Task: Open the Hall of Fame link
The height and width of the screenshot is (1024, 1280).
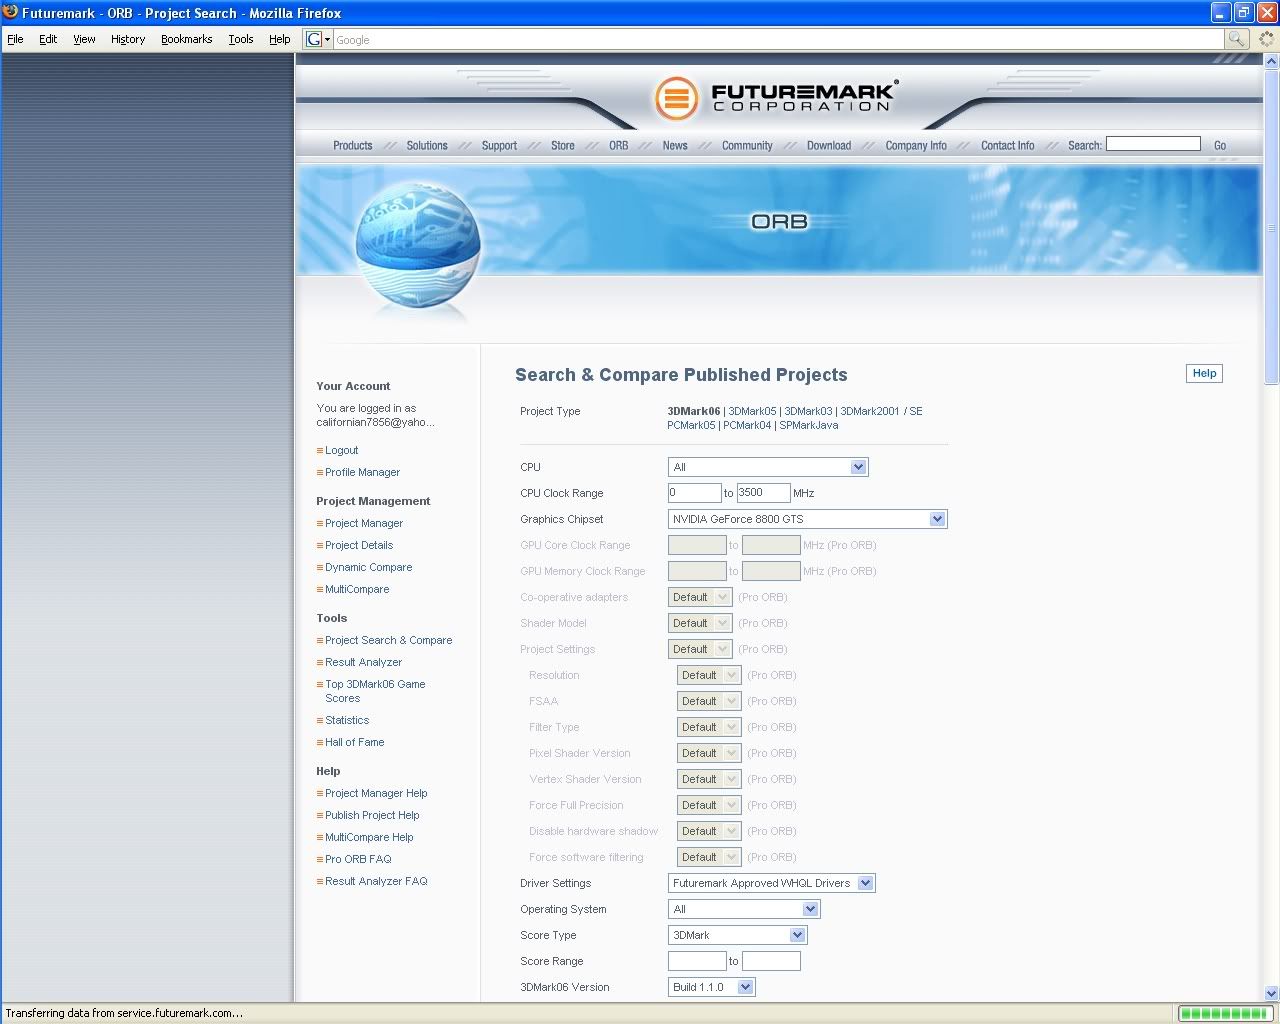Action: pyautogui.click(x=354, y=742)
